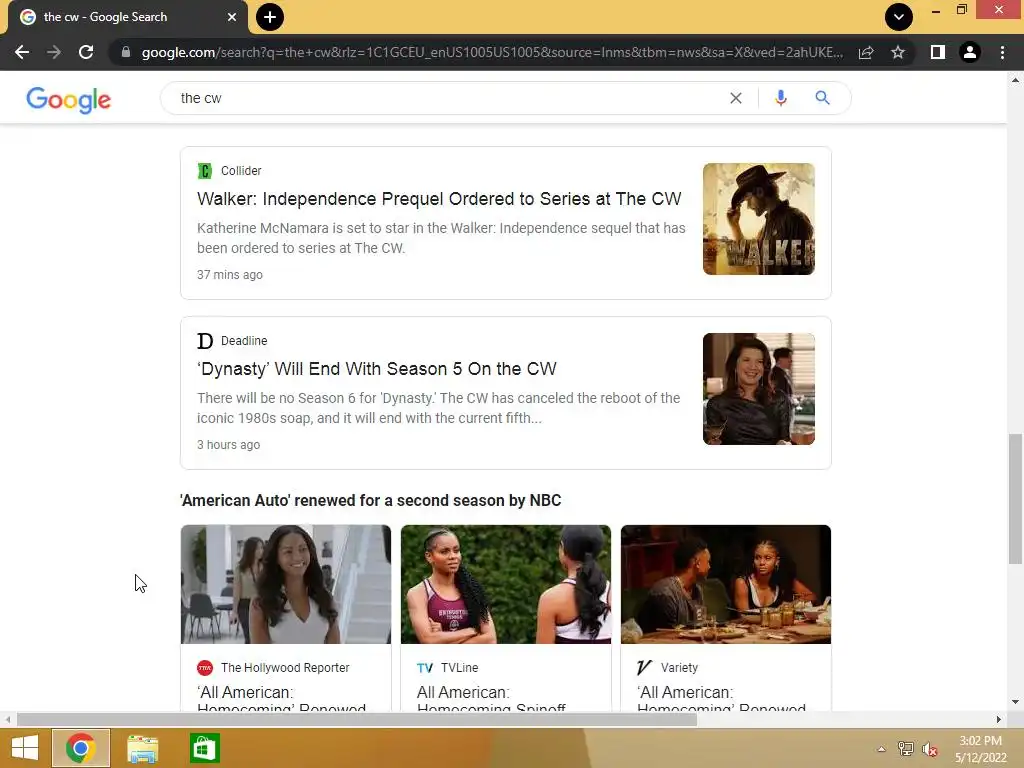Open 'Dynasty' Will End With Season 5 headline

coord(377,369)
